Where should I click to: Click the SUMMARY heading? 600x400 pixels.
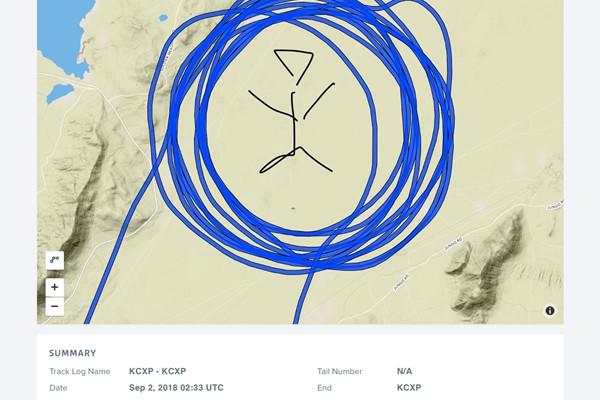(73, 353)
